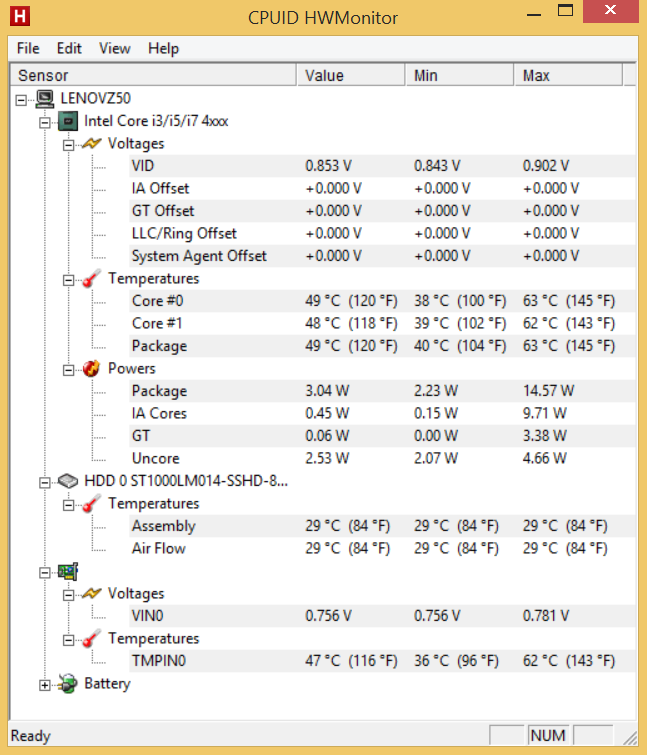Open the View menu
The width and height of the screenshot is (647, 755).
(x=114, y=48)
